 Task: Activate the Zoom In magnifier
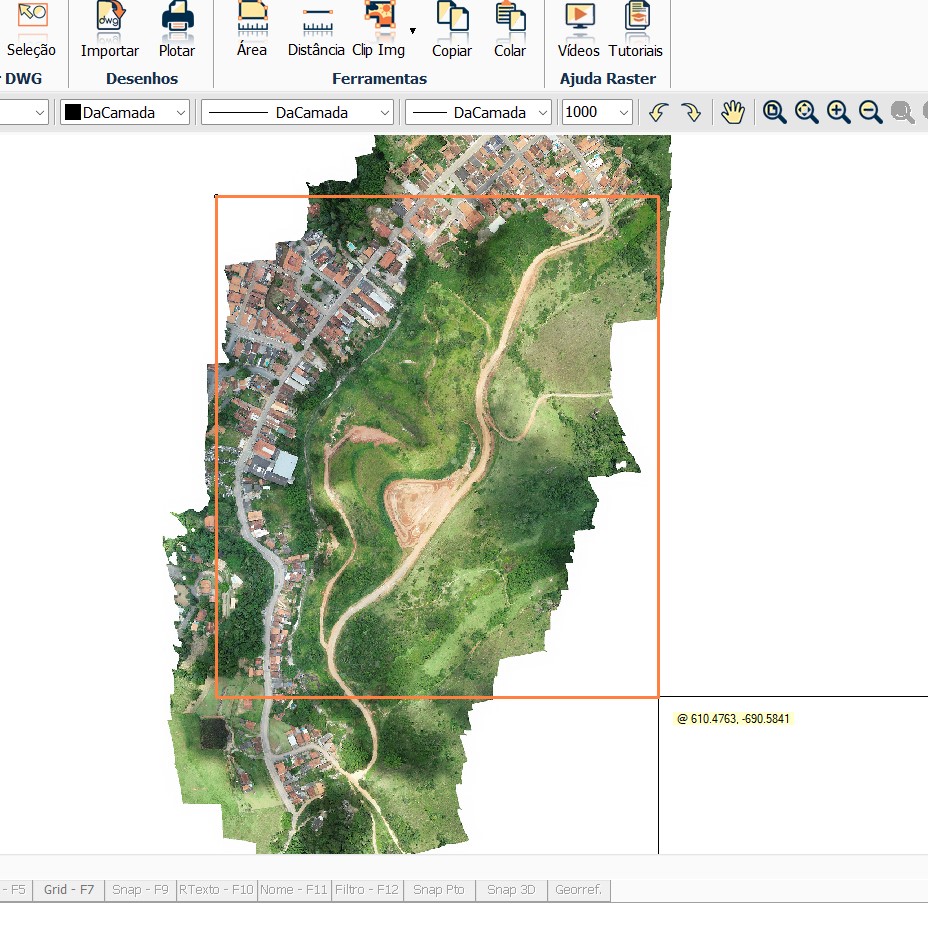coord(838,112)
